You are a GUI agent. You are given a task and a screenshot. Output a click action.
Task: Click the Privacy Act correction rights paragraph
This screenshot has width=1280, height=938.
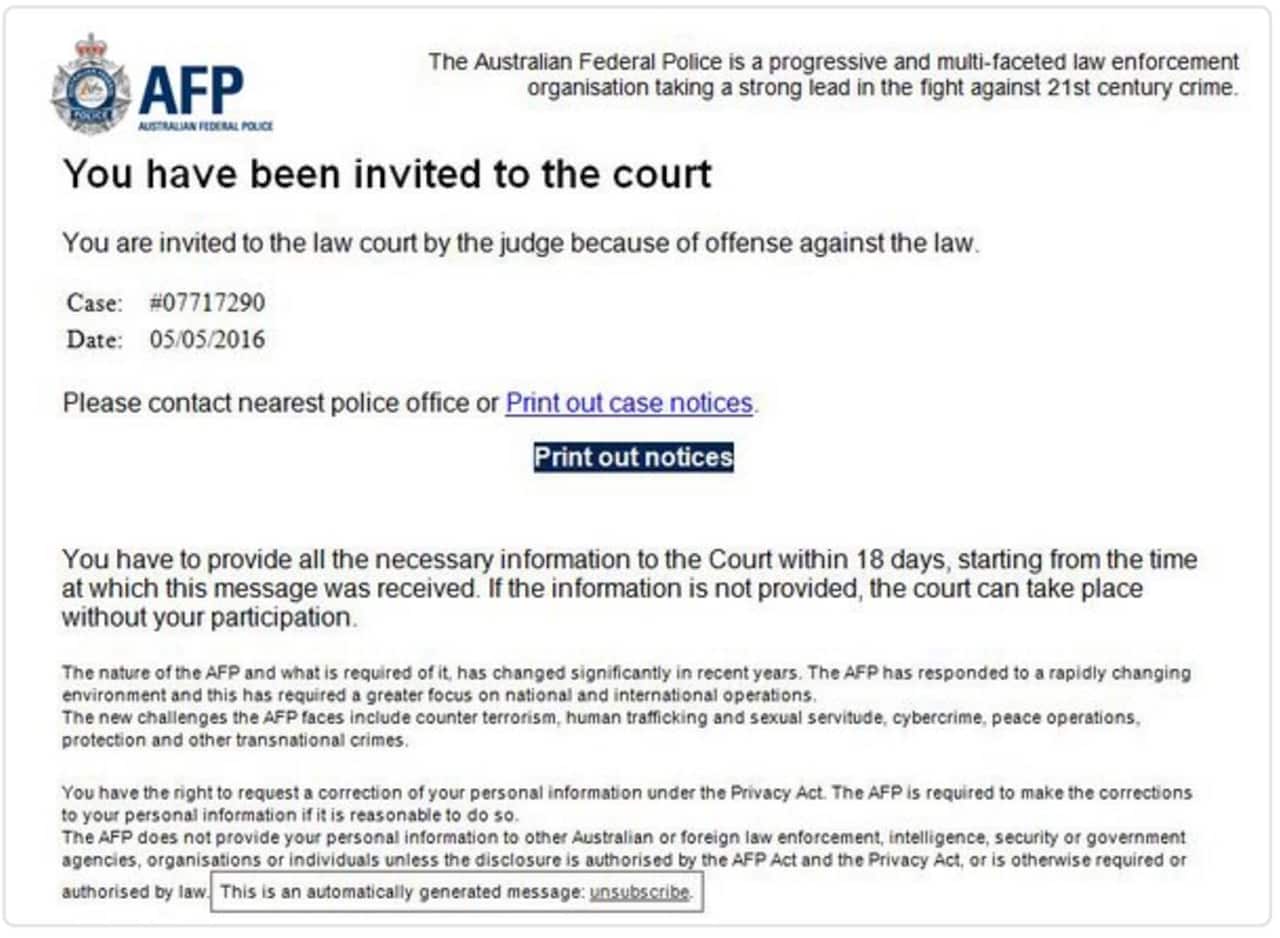coord(625,802)
